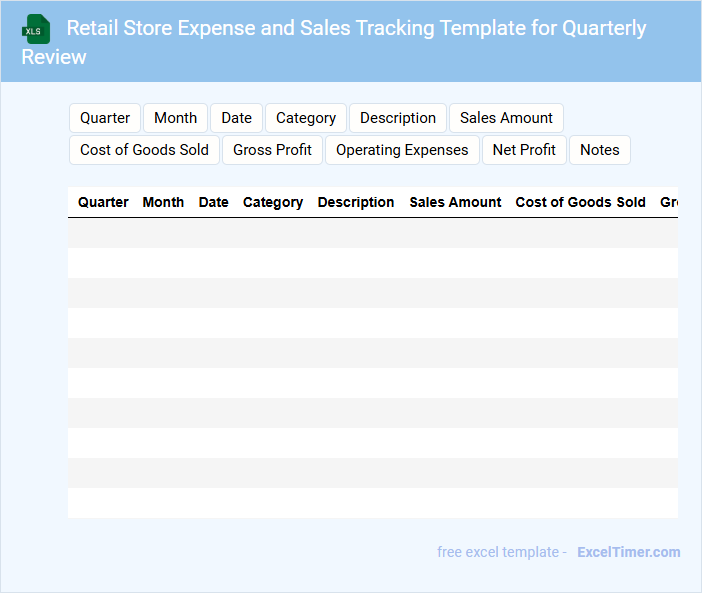Click the Category table column header
Screen dimensions: 702x593
pyautogui.click(x=273, y=202)
